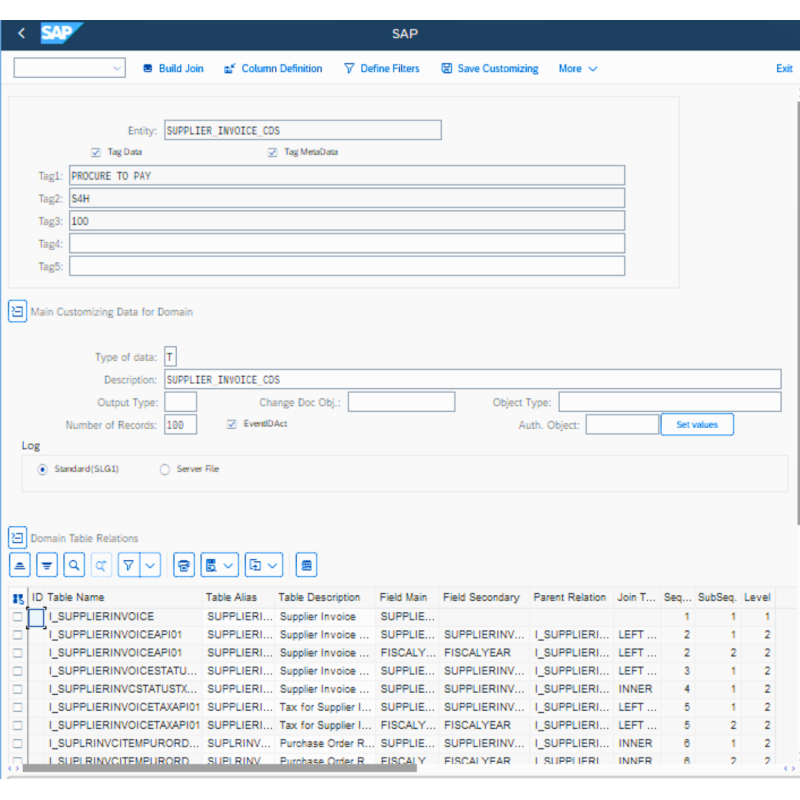
Task: Open the More menu in the top bar
Action: (577, 68)
